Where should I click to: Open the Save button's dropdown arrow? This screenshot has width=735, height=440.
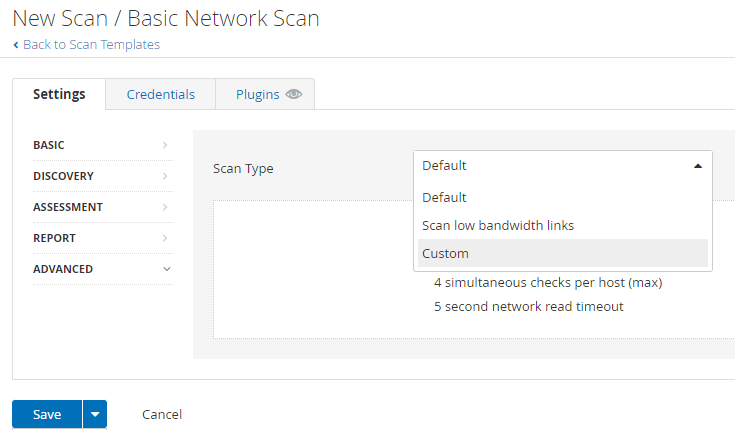95,414
